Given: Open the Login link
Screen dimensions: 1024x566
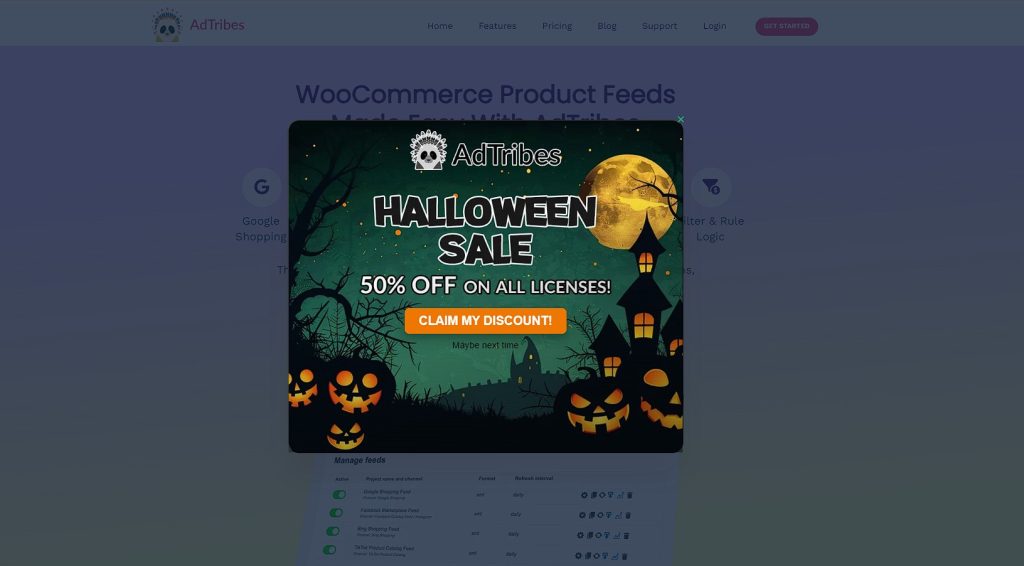Looking at the screenshot, I should click(714, 26).
